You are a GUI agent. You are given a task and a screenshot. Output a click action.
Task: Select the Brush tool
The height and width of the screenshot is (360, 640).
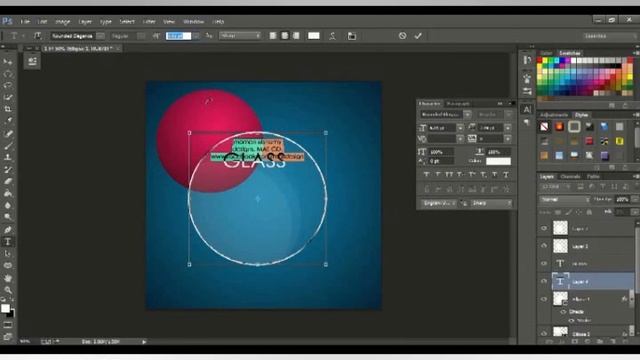point(8,145)
